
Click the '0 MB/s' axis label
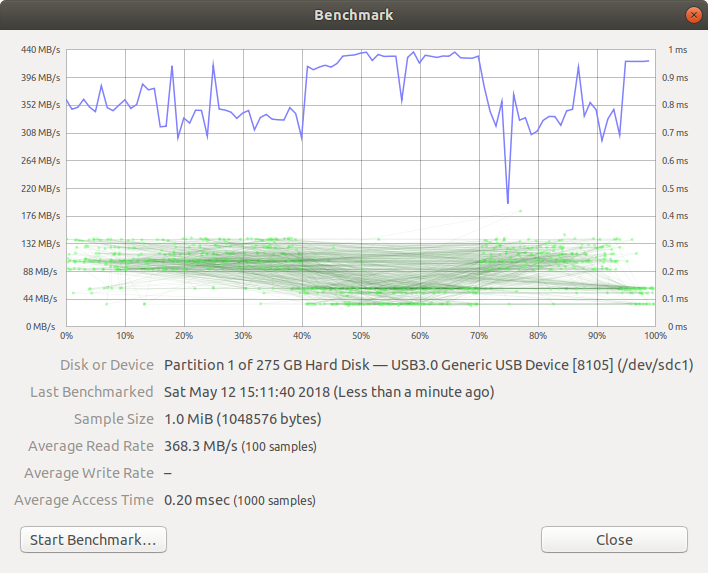pyautogui.click(x=41, y=327)
